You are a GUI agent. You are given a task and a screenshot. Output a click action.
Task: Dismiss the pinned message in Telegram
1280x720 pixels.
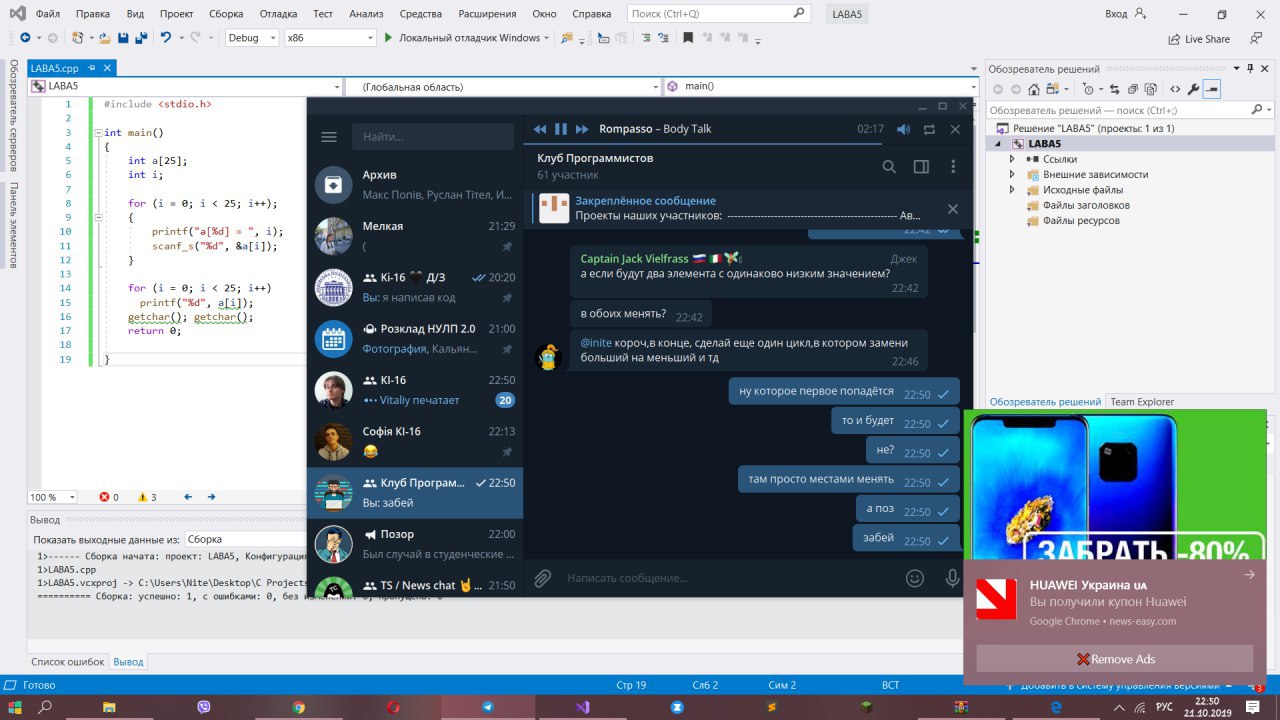953,209
